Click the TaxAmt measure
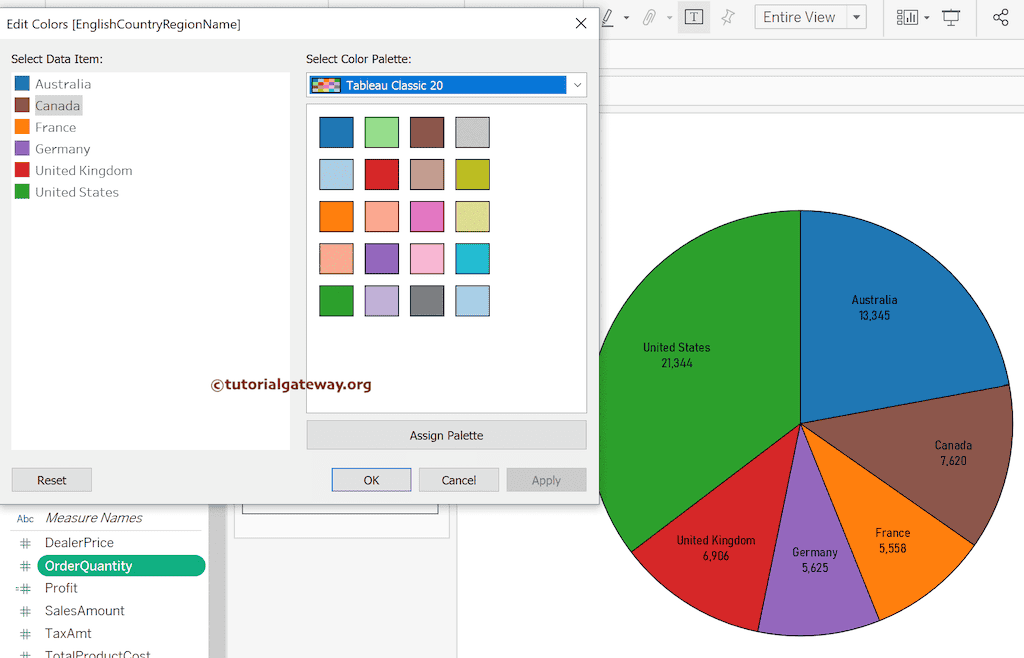1024x658 pixels. (x=69, y=634)
